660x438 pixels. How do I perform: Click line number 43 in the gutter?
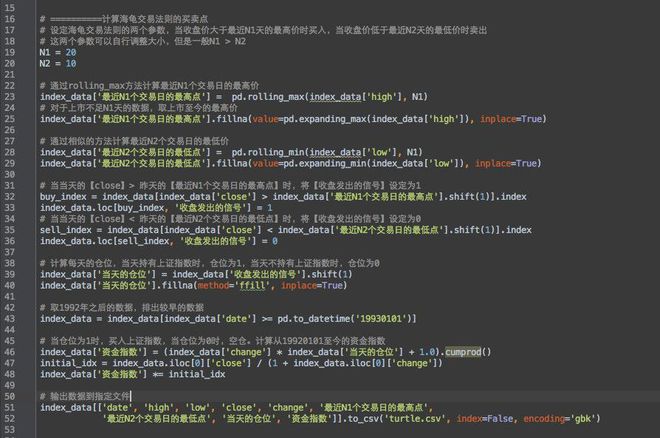pos(9,319)
